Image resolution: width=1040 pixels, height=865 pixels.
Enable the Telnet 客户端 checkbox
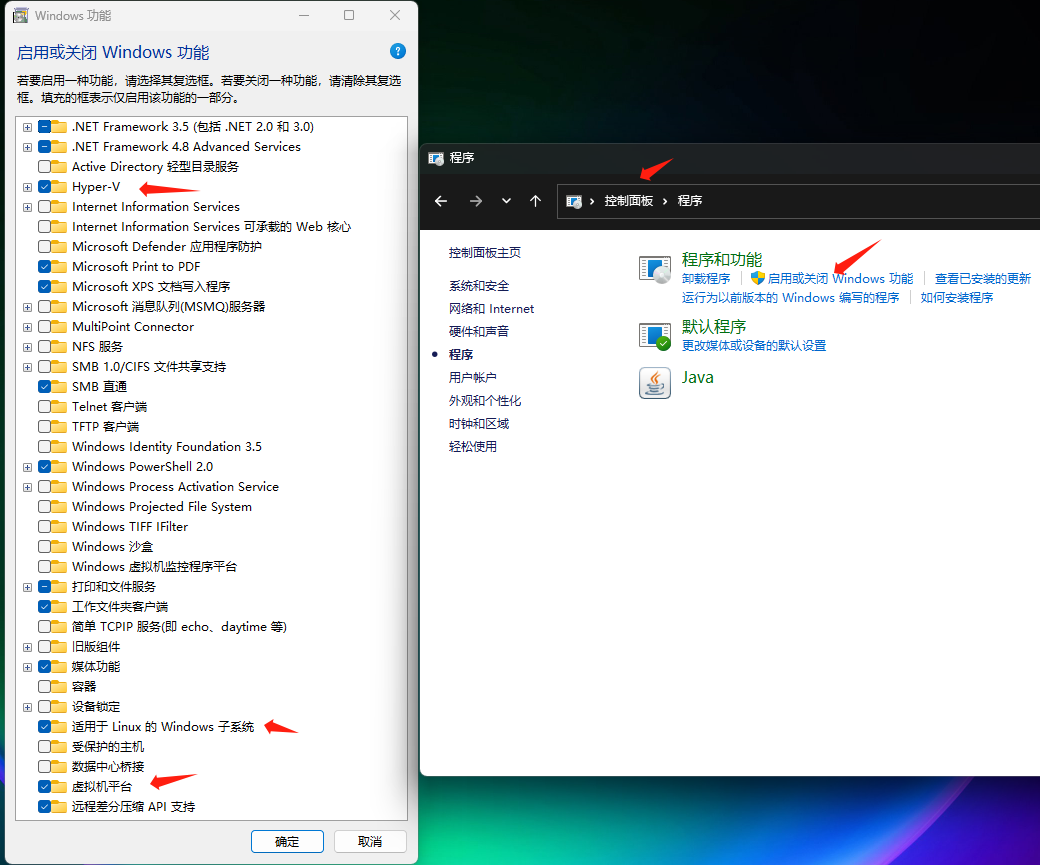click(x=44, y=407)
